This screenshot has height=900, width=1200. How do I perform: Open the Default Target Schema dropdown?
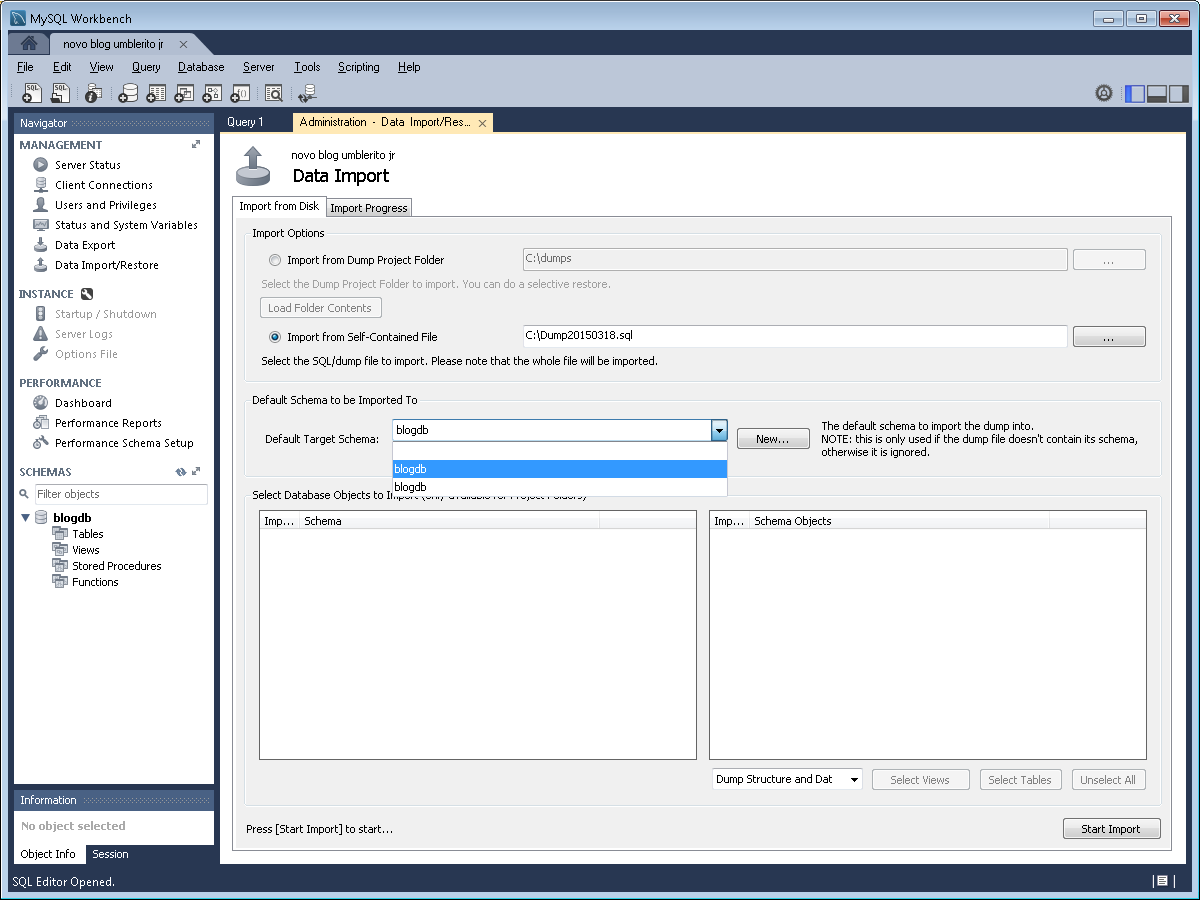[x=719, y=430]
